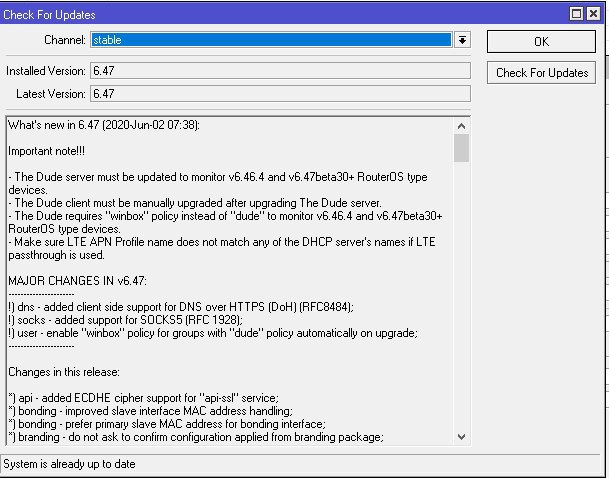Click 'prefer primary slave MAC address' line

point(167,424)
